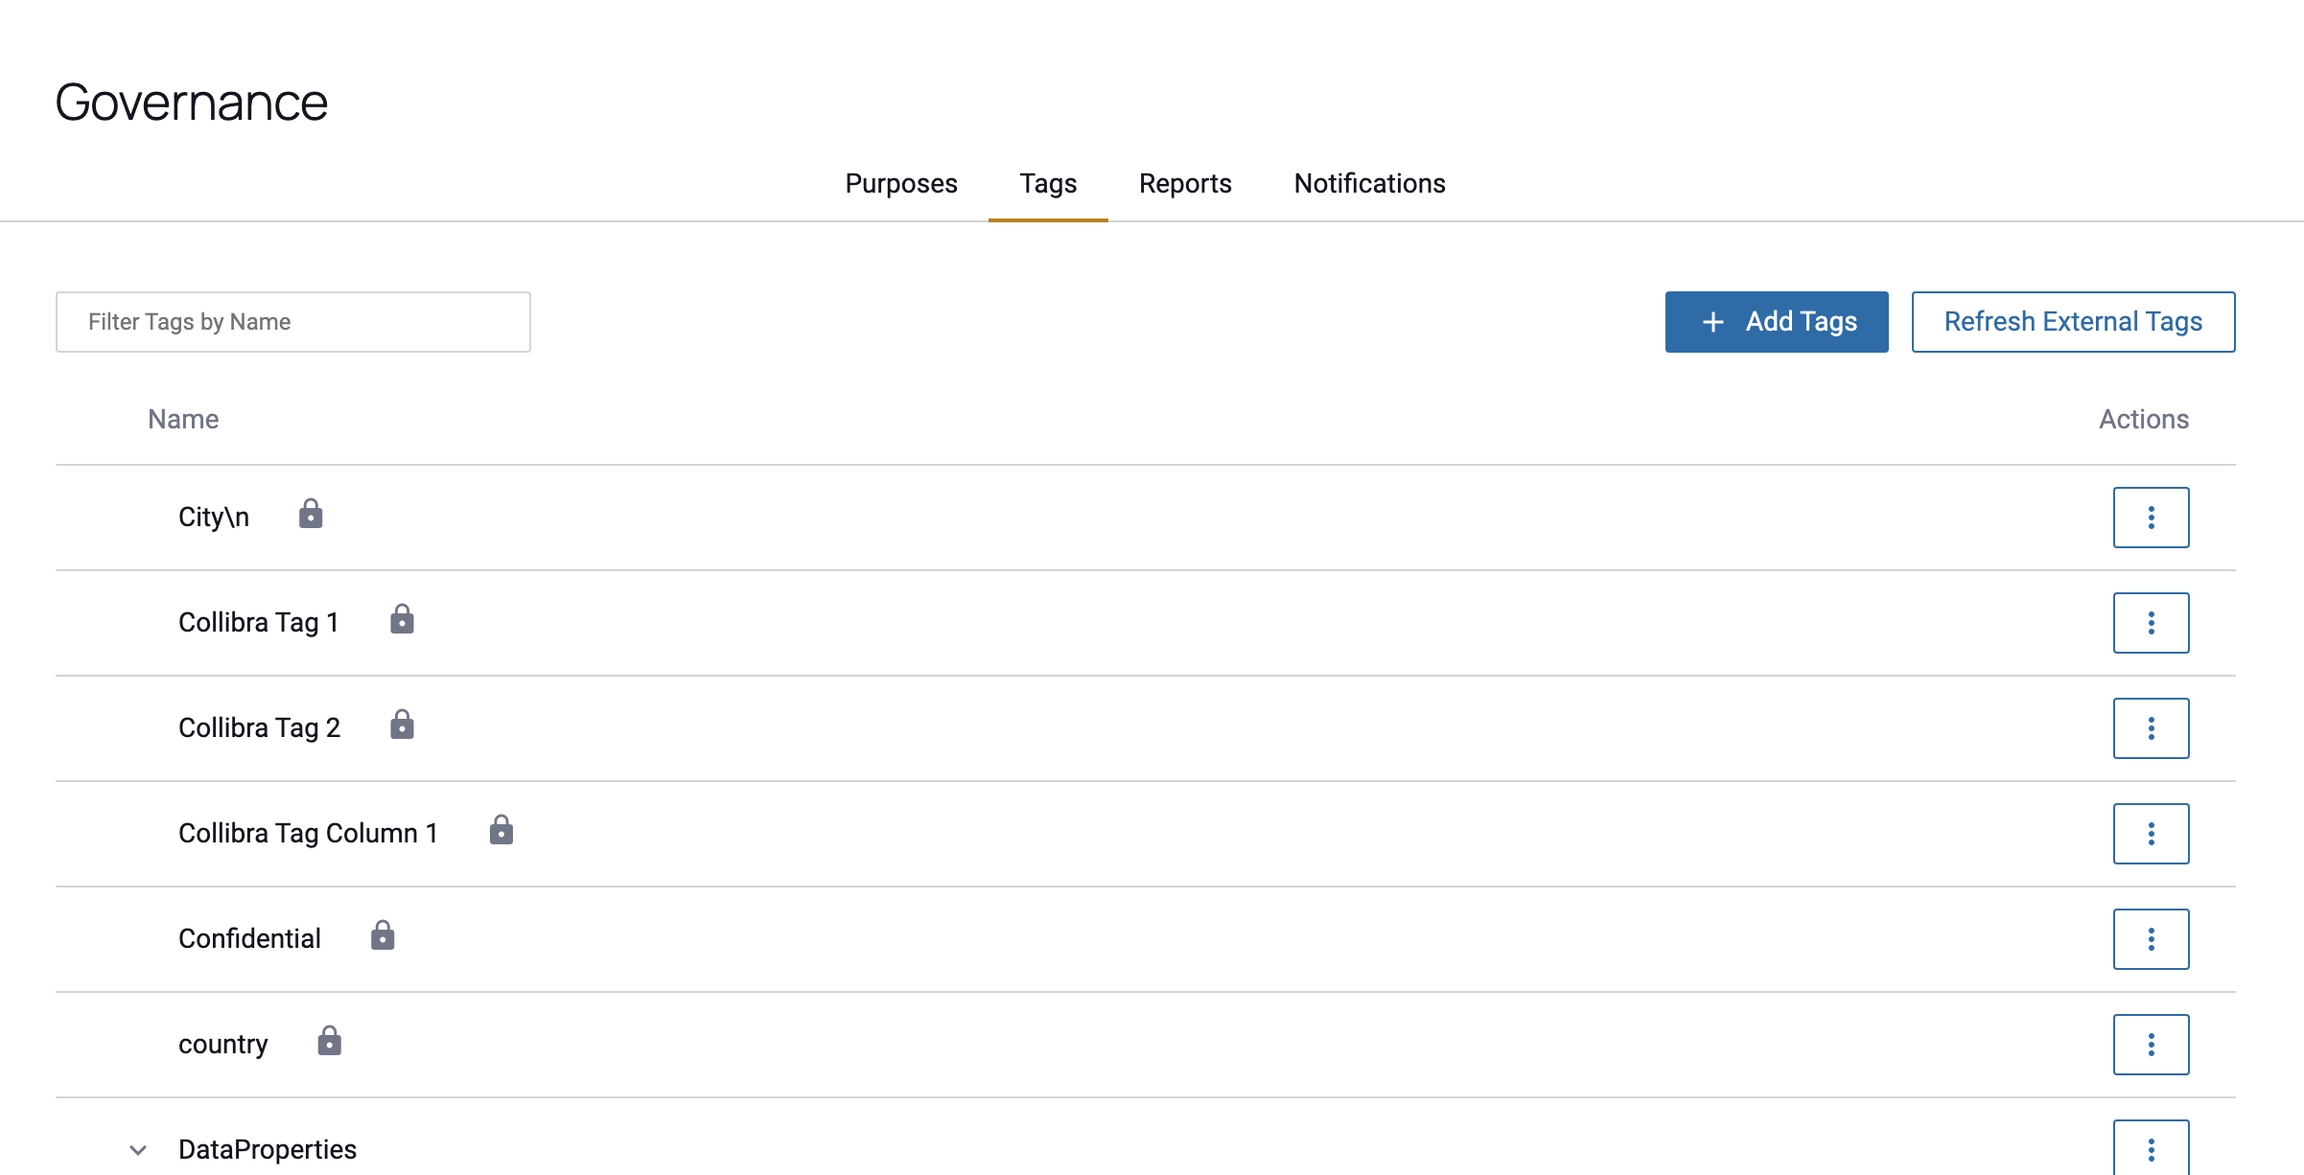Viewport: 2304px width, 1175px height.
Task: Open three-dot menu for Collibra Tag 2
Action: coord(2150,728)
